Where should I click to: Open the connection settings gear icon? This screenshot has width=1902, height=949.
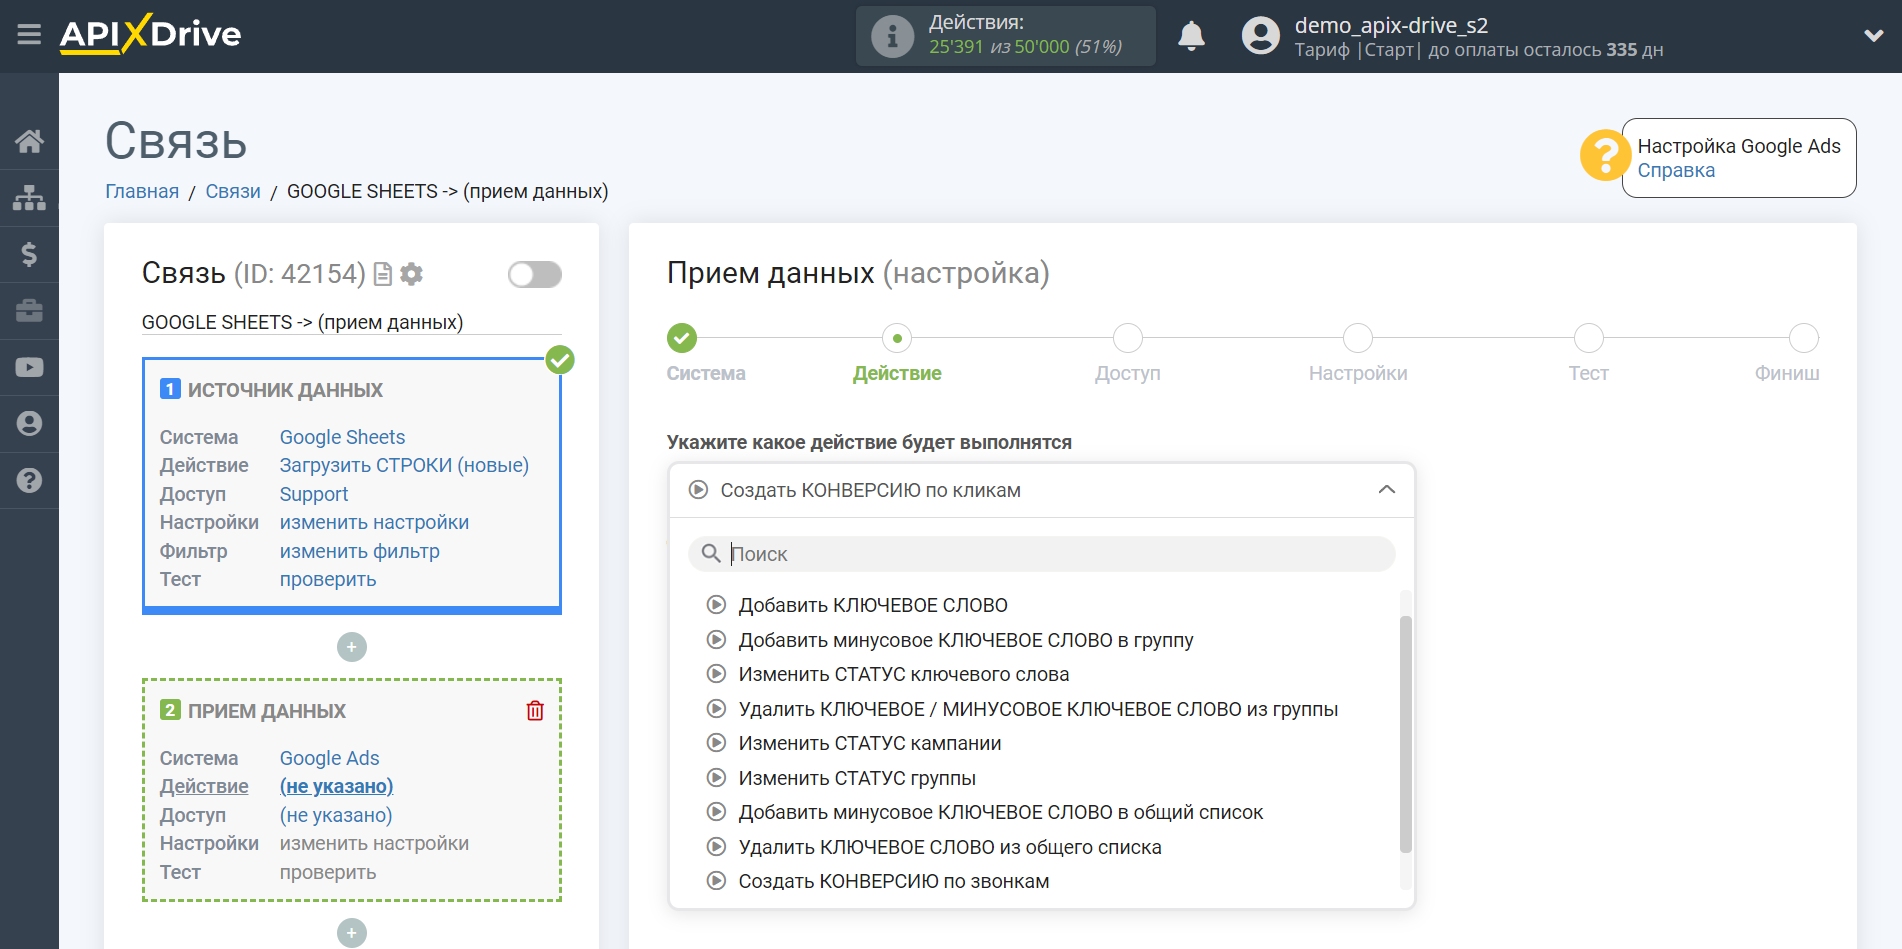pyautogui.click(x=411, y=274)
